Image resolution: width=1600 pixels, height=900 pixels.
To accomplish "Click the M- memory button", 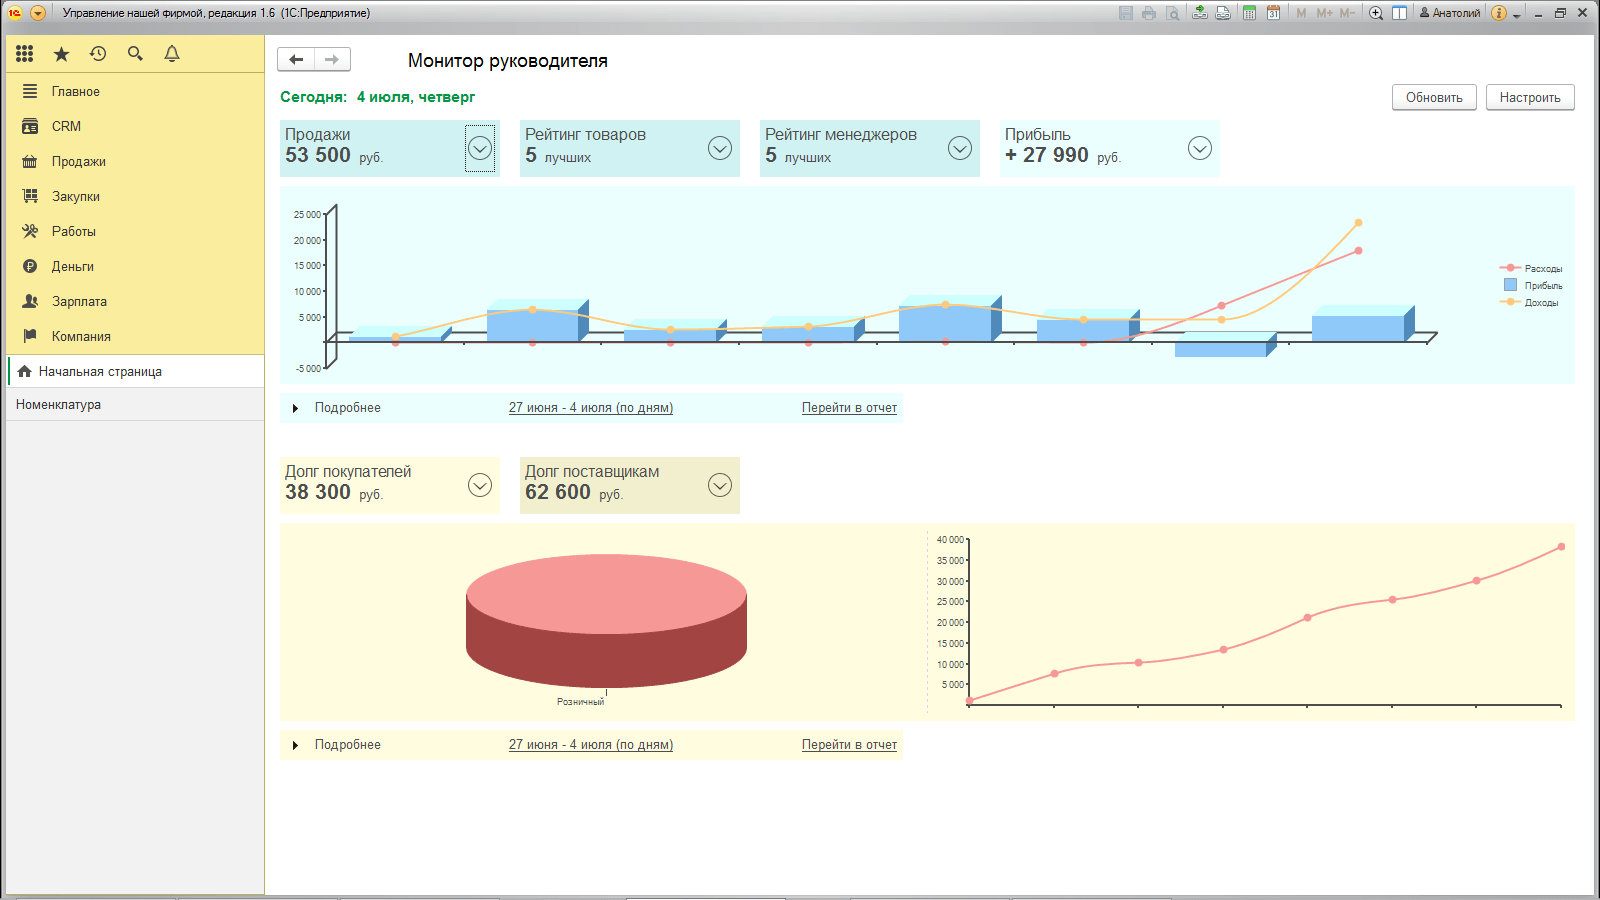I will click(x=1347, y=13).
